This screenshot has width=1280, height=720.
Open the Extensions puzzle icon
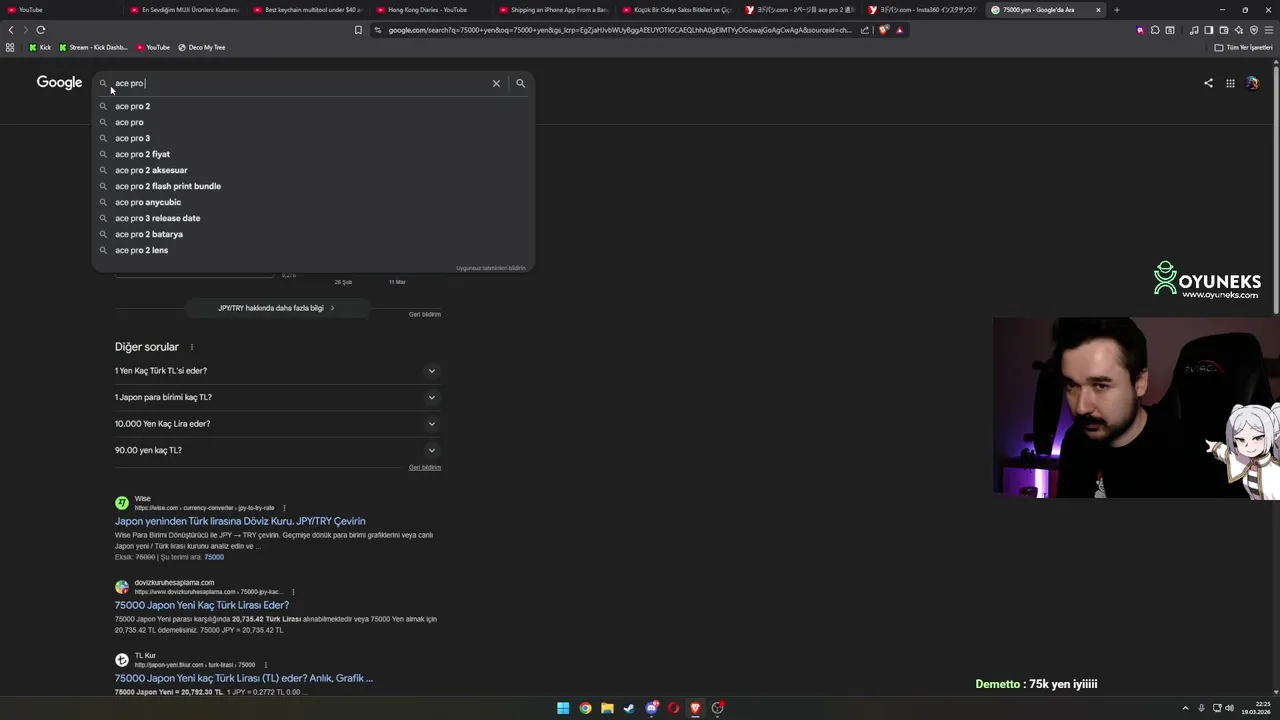click(1155, 30)
